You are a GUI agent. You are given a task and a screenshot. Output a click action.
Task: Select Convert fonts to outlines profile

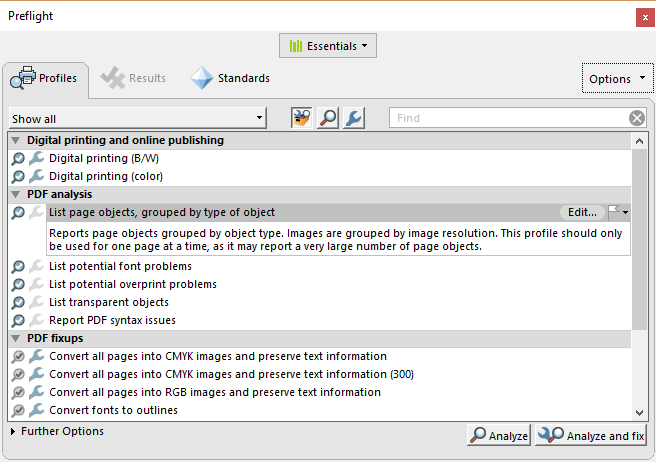(x=113, y=410)
